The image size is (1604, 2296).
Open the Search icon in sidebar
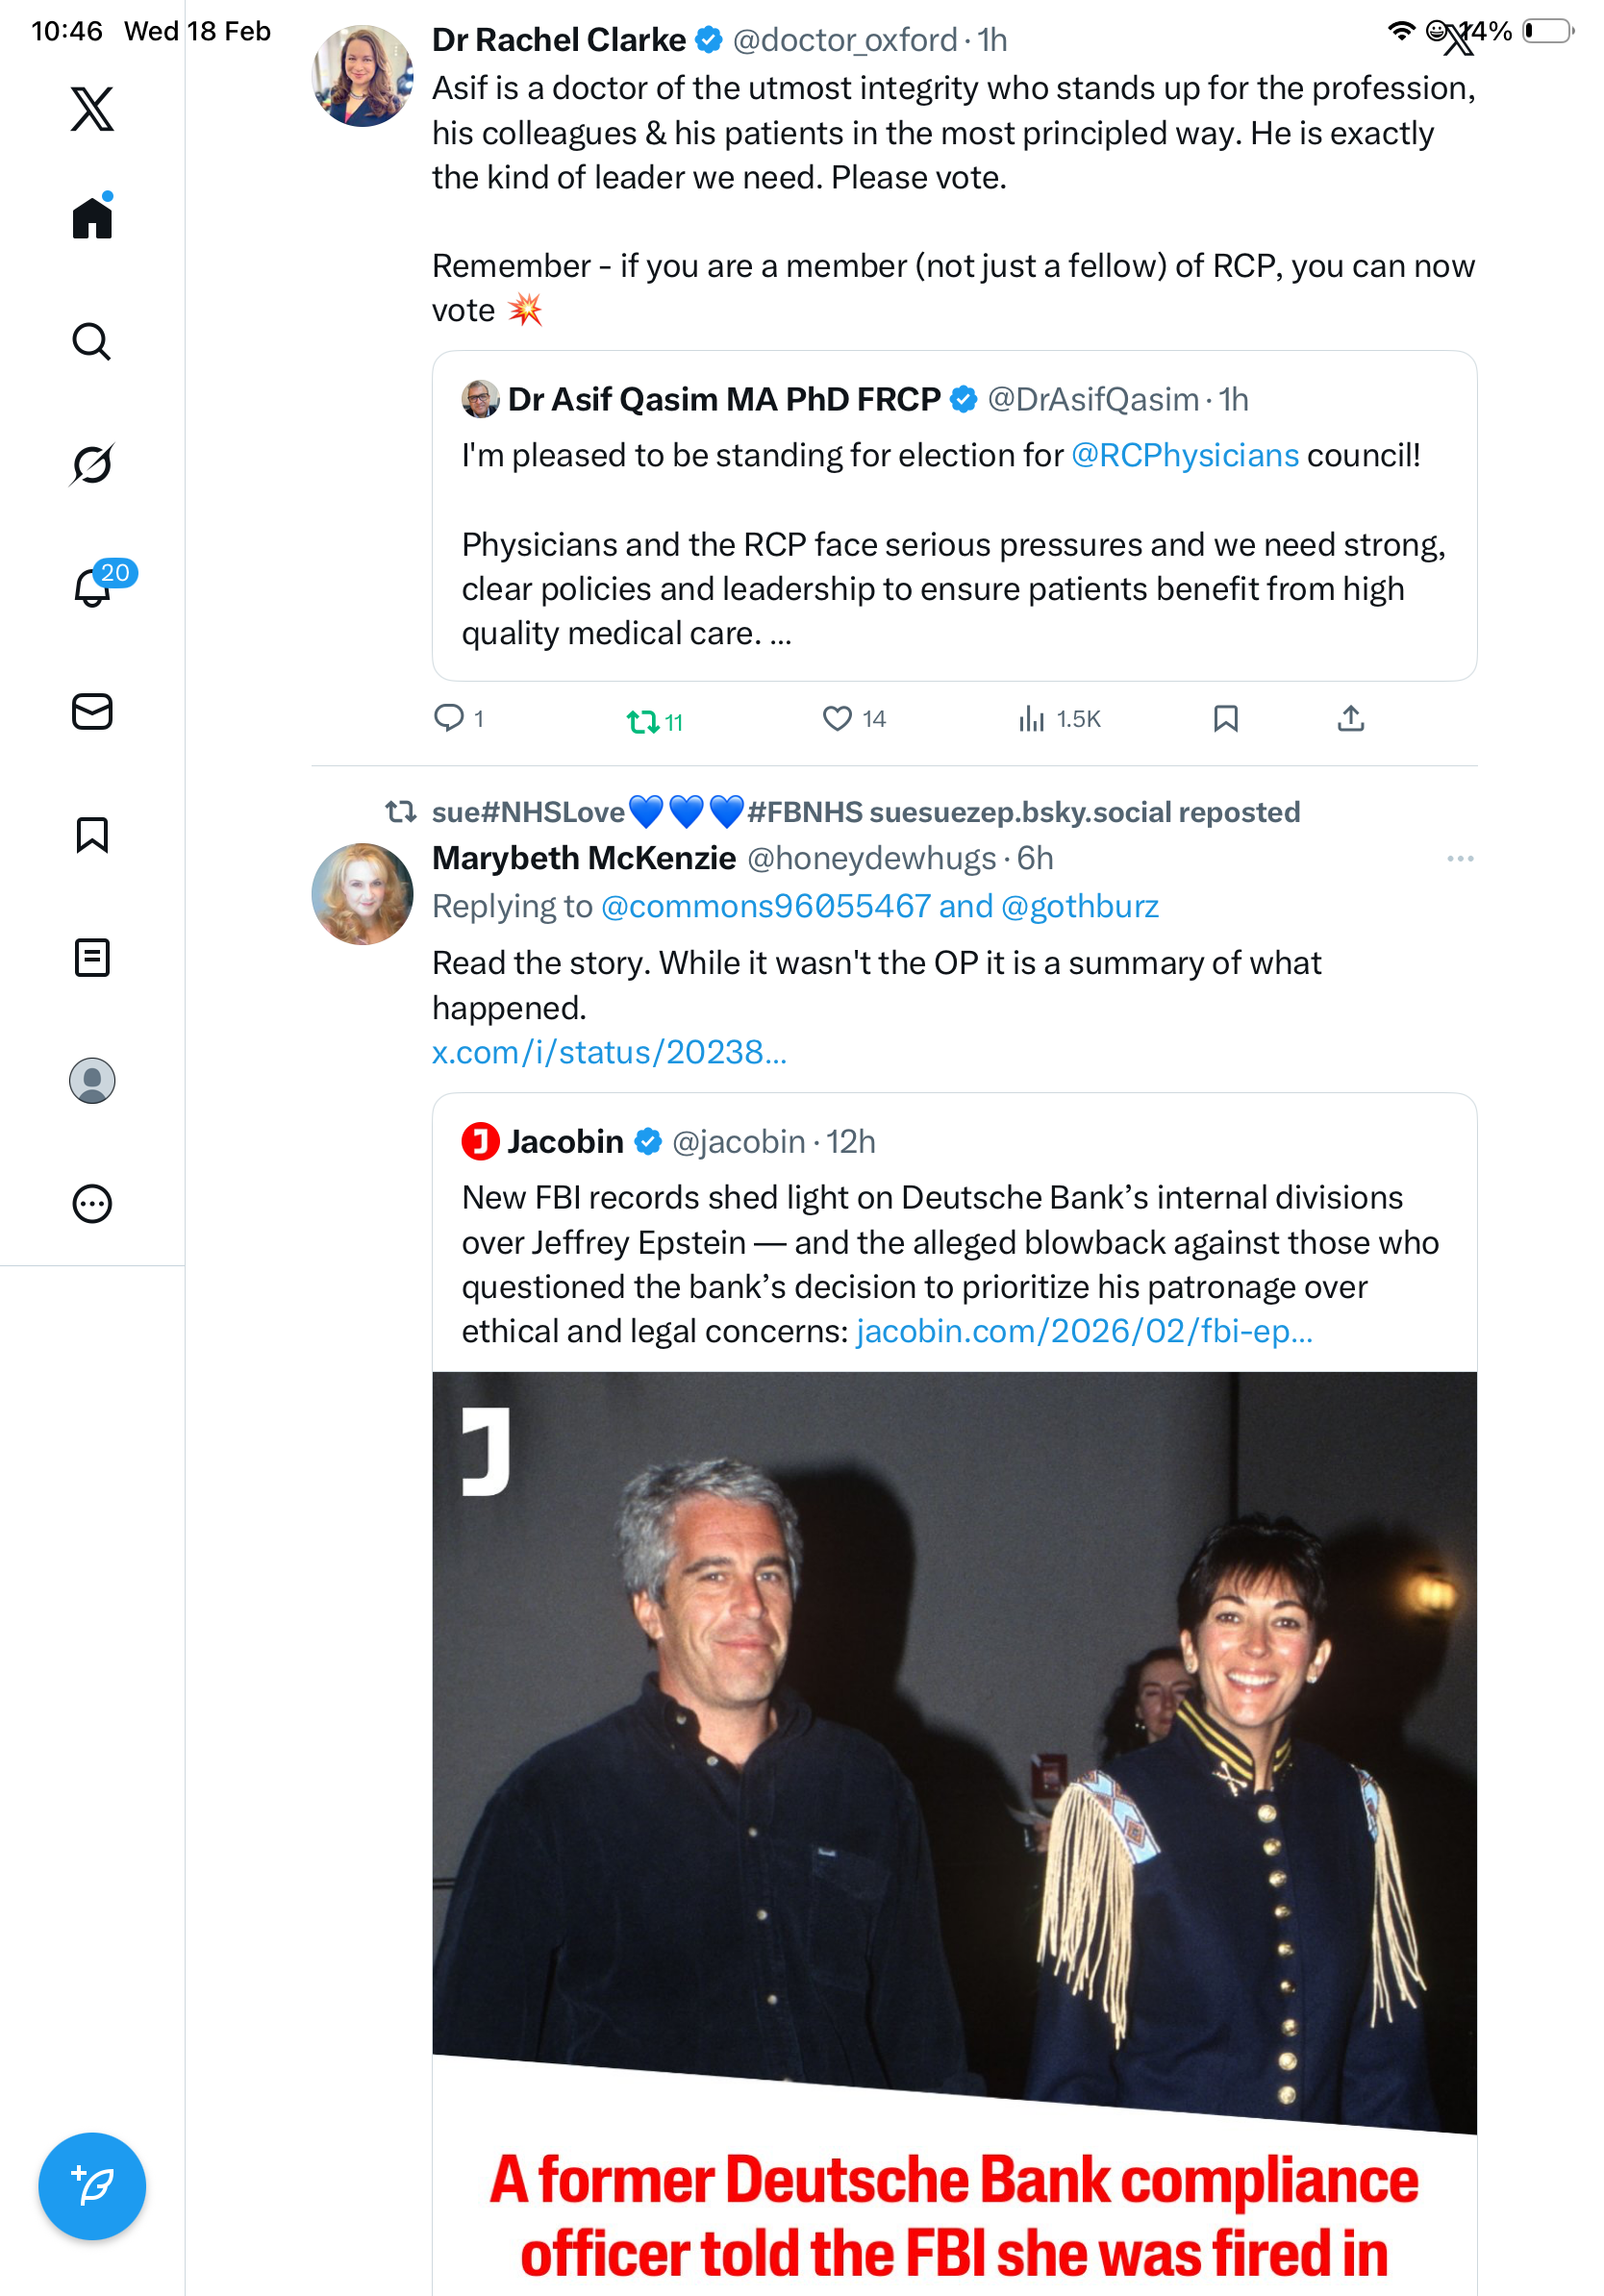(x=91, y=342)
